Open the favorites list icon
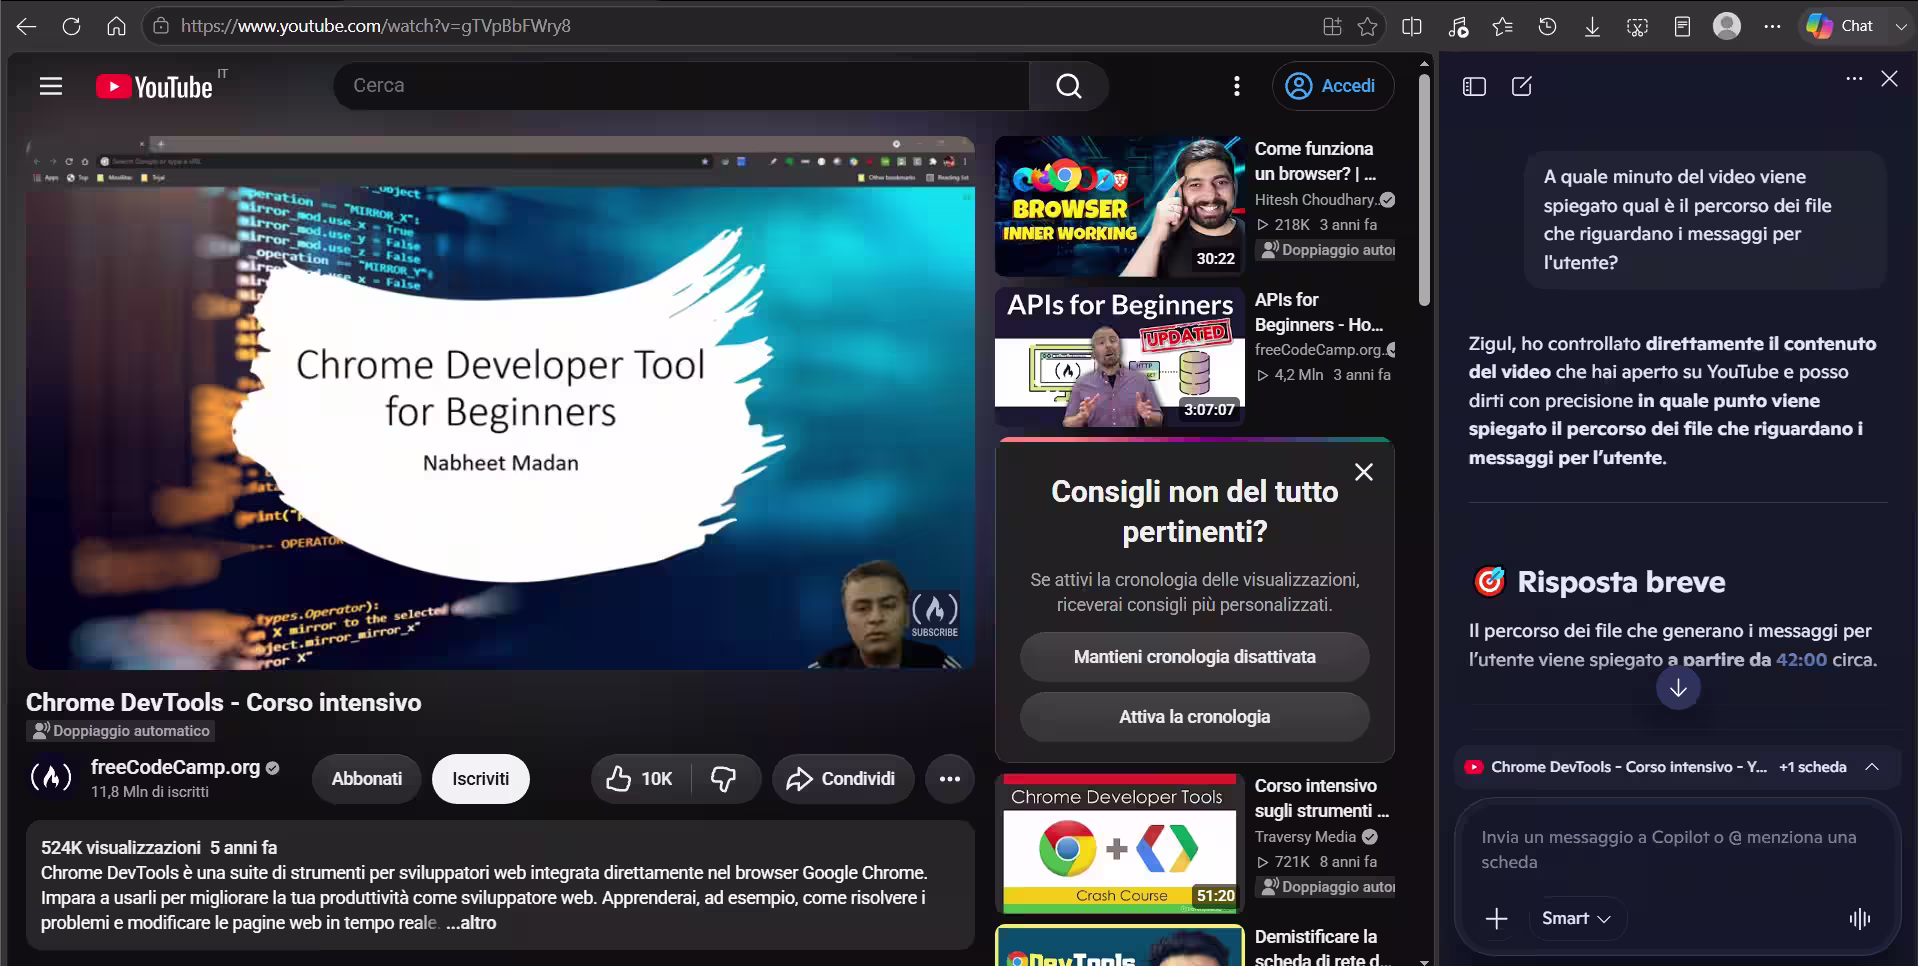The width and height of the screenshot is (1918, 966). tap(1502, 27)
